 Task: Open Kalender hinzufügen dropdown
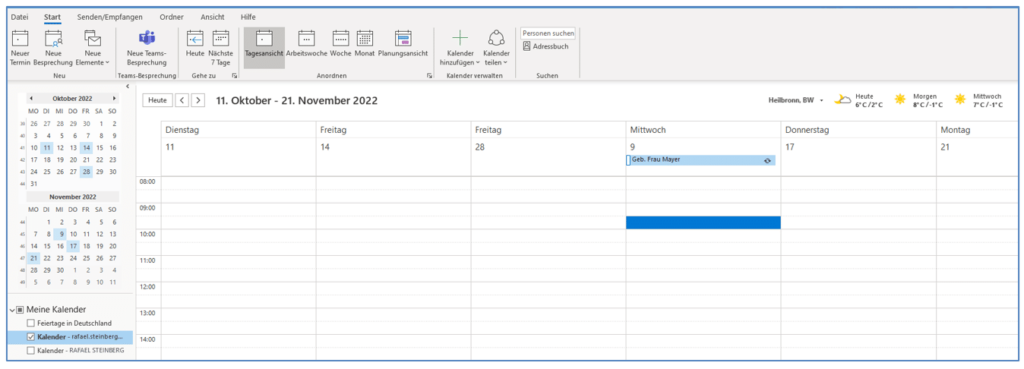[x=460, y=48]
